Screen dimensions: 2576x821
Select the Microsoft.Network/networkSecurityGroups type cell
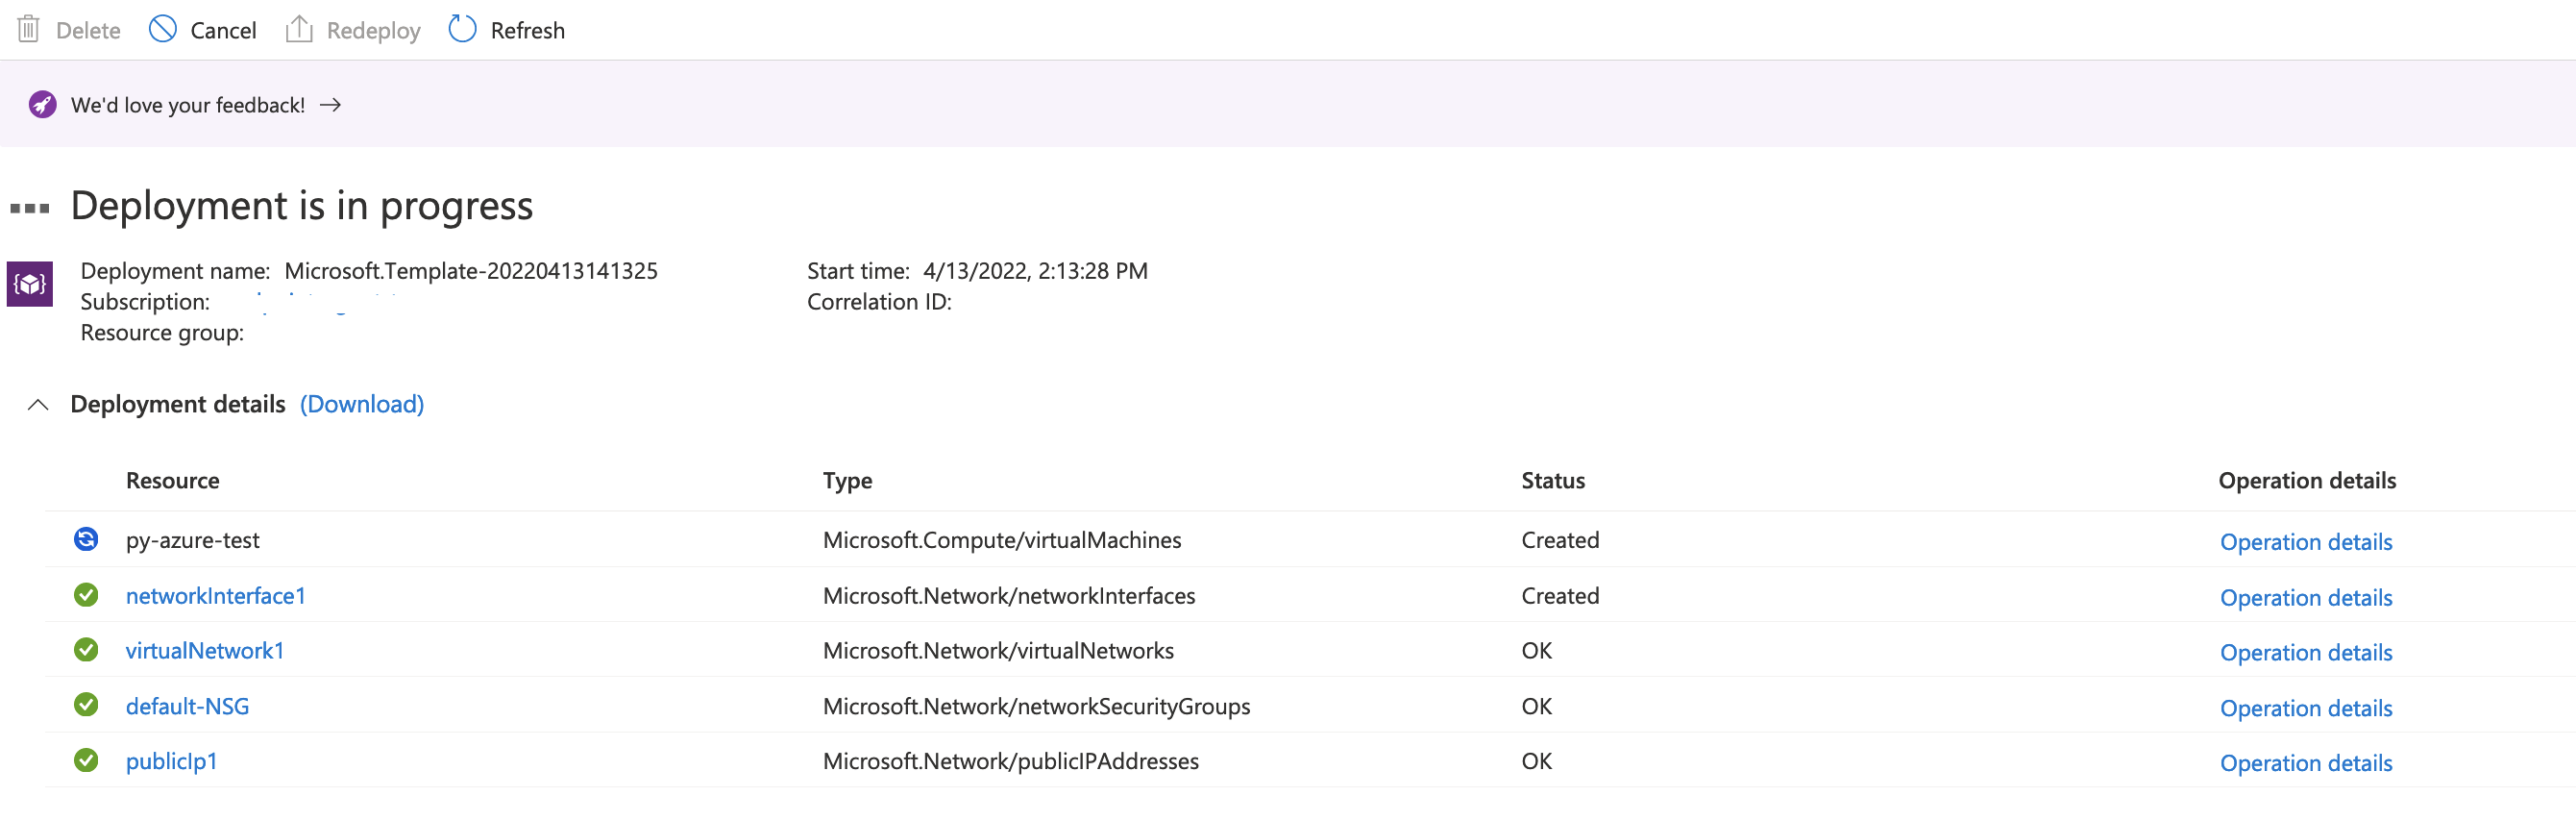point(1036,706)
